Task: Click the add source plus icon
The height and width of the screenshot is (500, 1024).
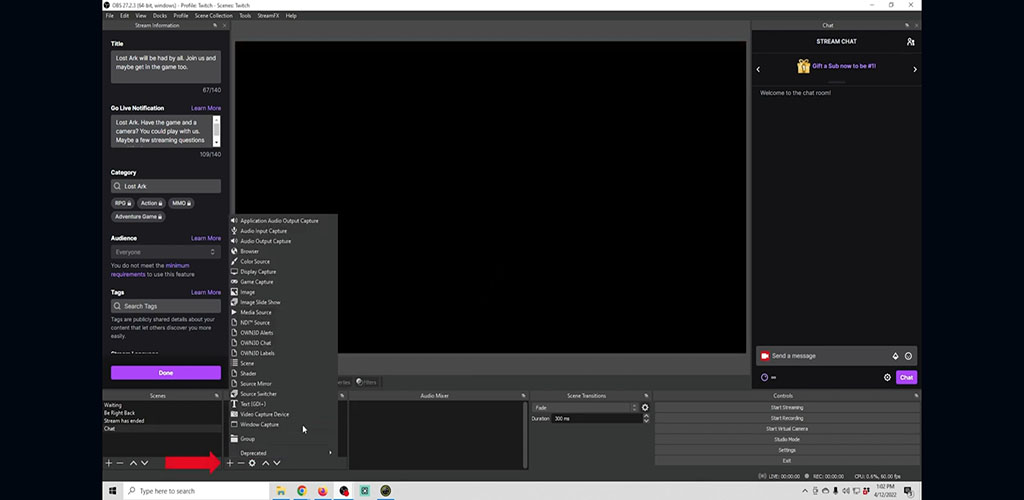Action: [230, 463]
